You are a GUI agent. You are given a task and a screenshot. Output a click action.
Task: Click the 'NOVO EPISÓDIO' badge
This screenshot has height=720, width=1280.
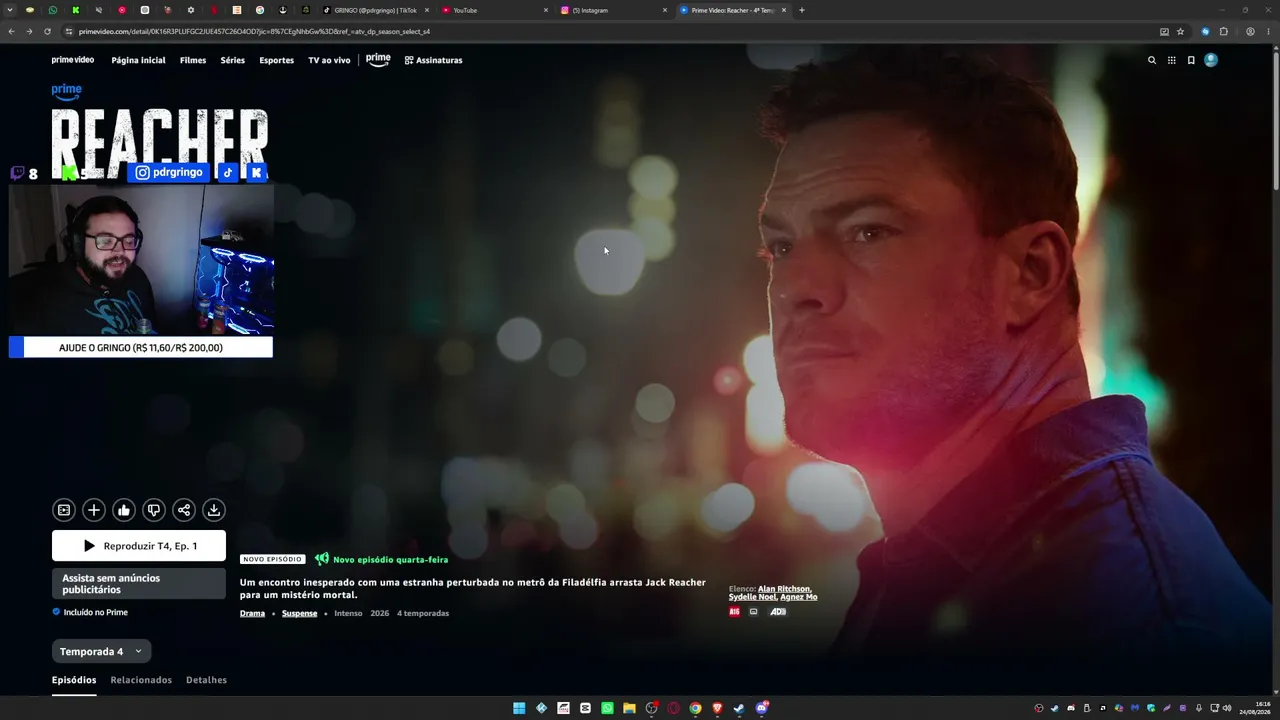click(273, 560)
